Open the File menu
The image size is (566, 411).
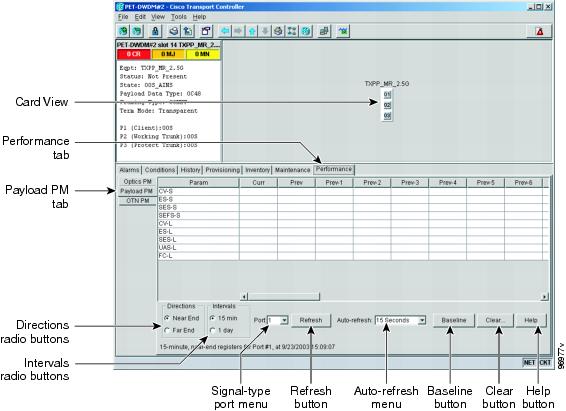pyautogui.click(x=123, y=17)
